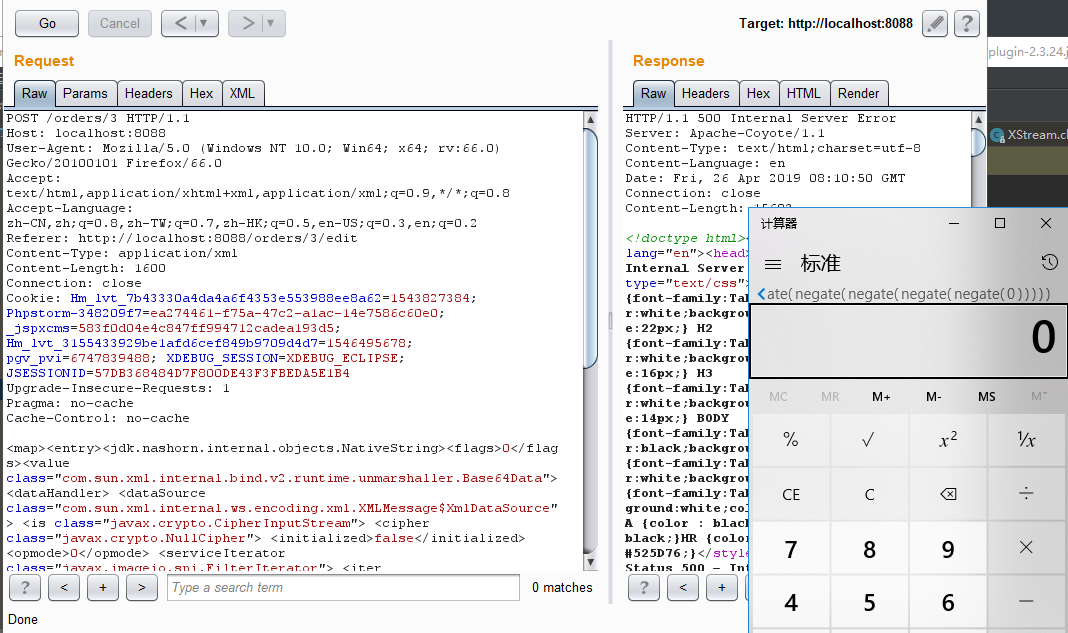Click calculator digit 5

tap(869, 602)
